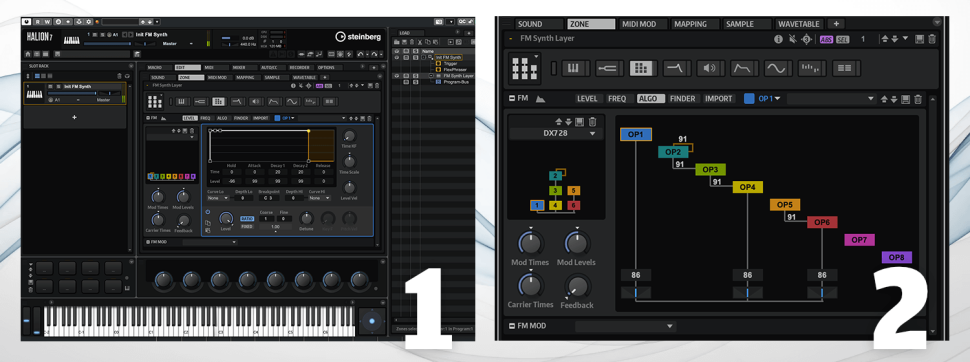Open the Curve Hi None dropdown
The height and width of the screenshot is (362, 970).
point(319,198)
